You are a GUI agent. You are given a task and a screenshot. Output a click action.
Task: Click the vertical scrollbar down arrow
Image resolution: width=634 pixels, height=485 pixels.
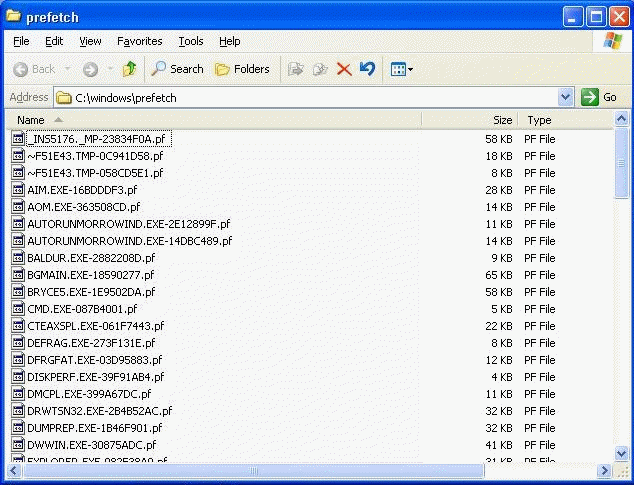(x=621, y=453)
